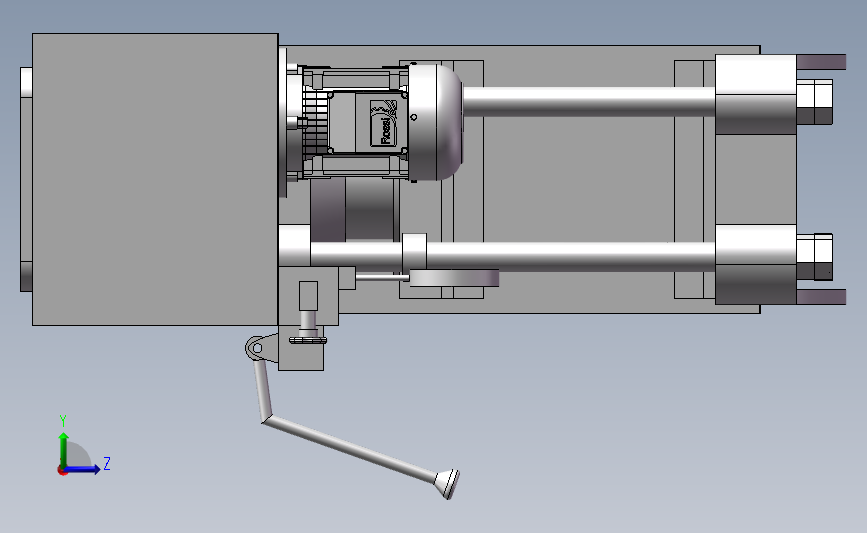867x533 pixels.
Task: Select the lower right end block clamp
Action: (756, 264)
